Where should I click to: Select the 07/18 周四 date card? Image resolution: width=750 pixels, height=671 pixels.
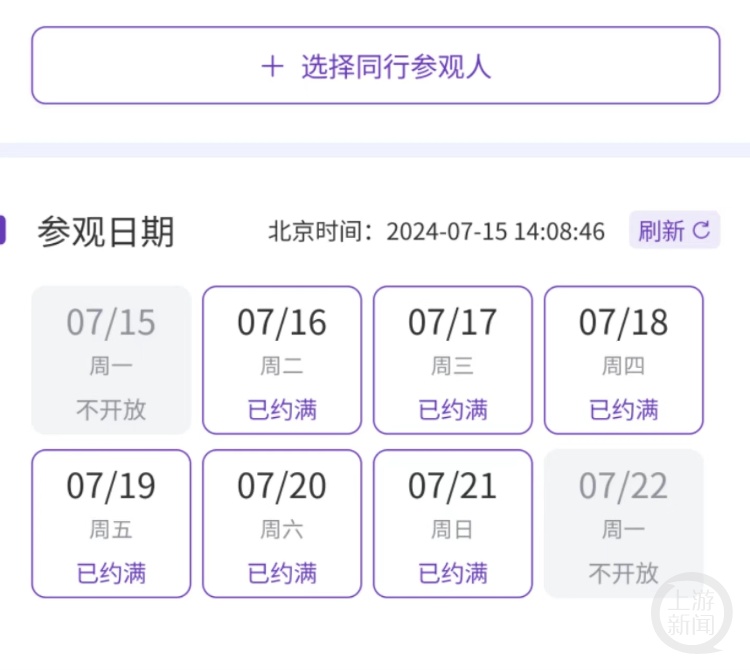tap(623, 360)
